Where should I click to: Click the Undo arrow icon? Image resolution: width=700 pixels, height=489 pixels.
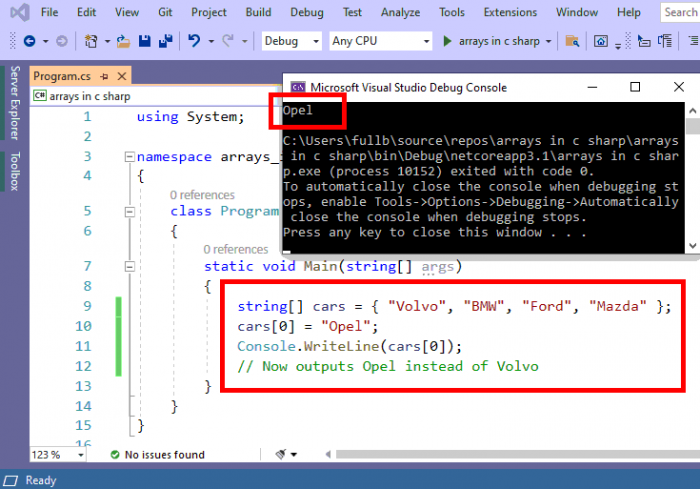pos(194,41)
